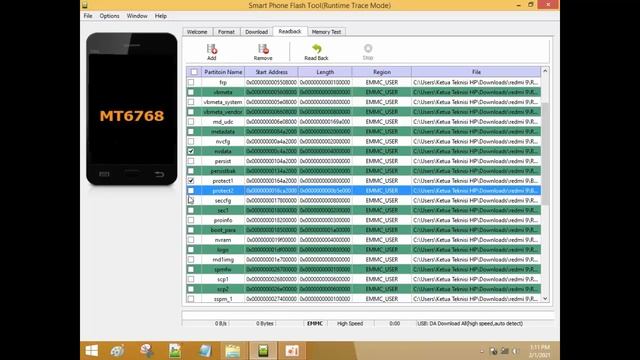
Task: Click the greyed Stop icon
Action: (x=368, y=49)
